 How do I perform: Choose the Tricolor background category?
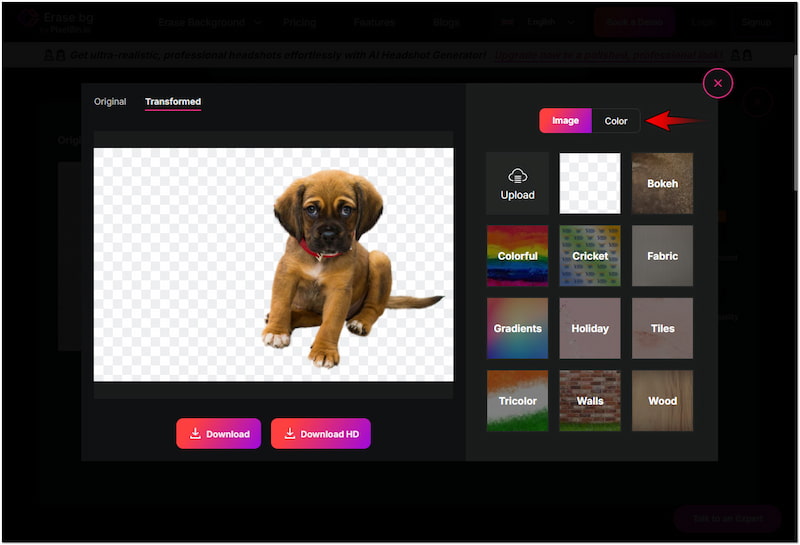tap(517, 401)
